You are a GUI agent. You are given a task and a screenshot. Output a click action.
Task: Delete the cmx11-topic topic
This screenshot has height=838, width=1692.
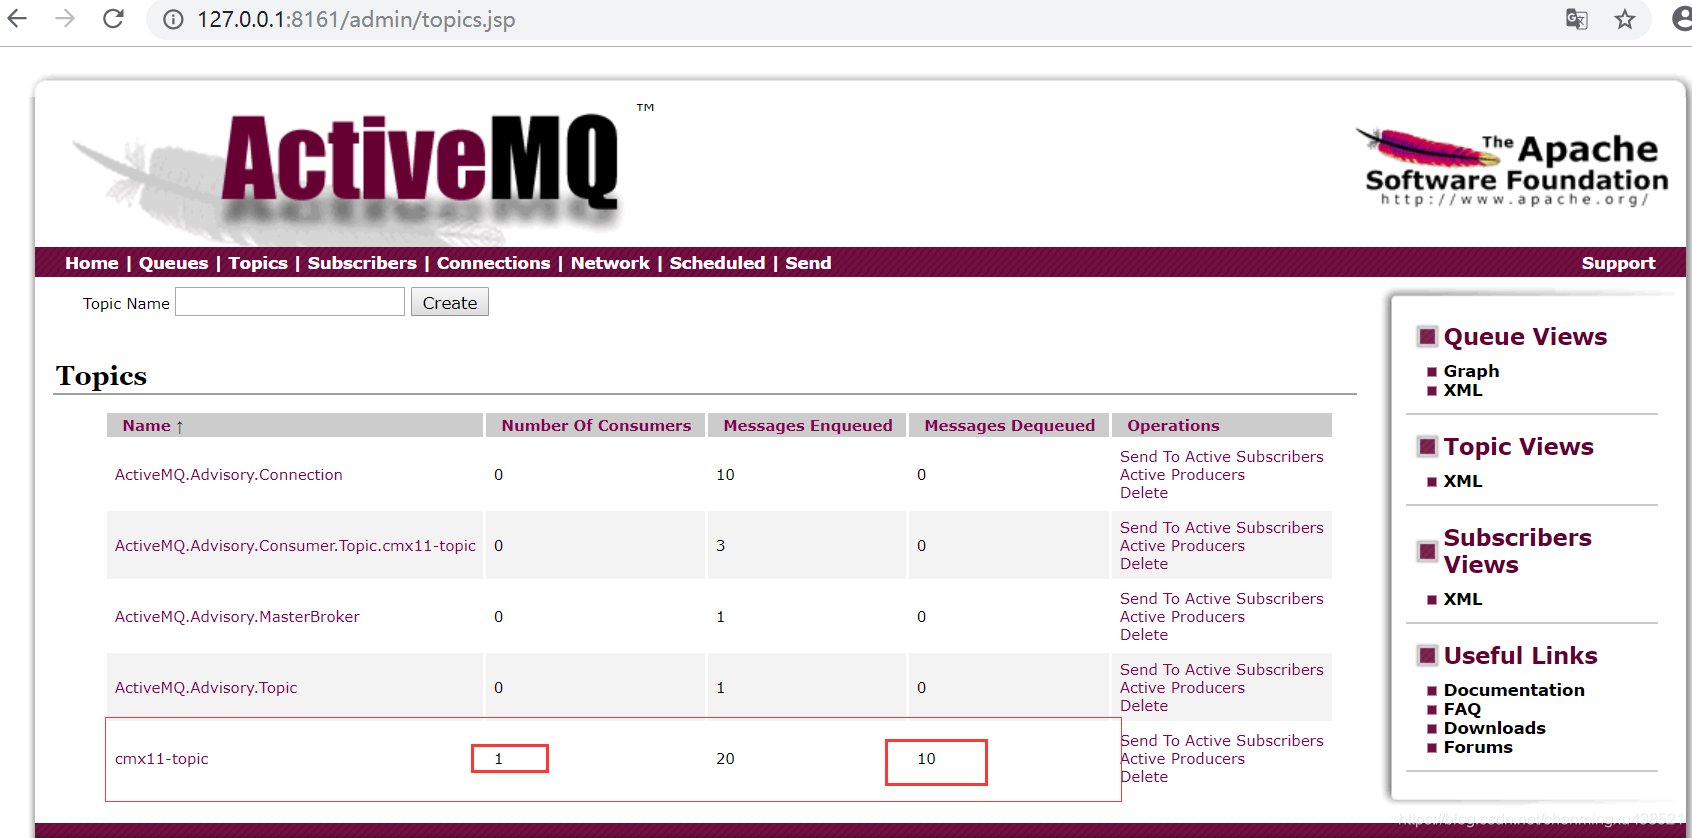pyautogui.click(x=1144, y=777)
